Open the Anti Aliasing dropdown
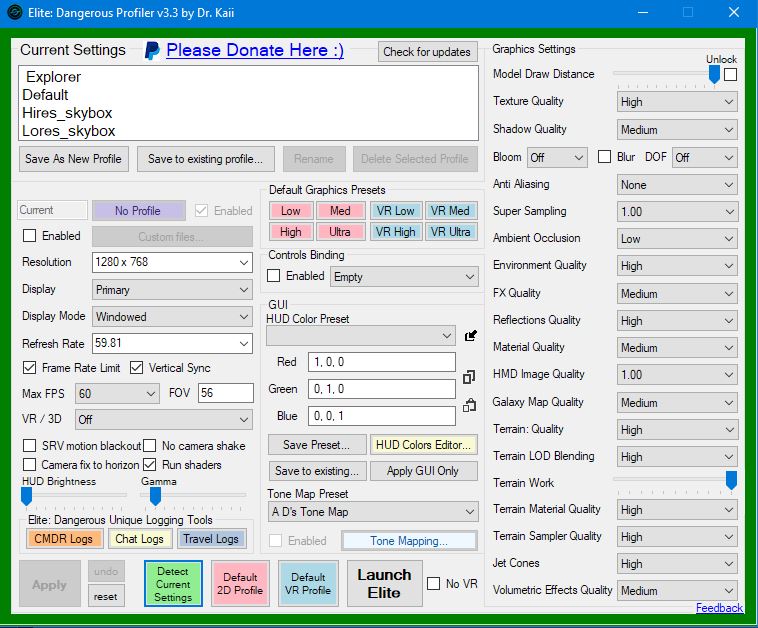 [x=677, y=185]
